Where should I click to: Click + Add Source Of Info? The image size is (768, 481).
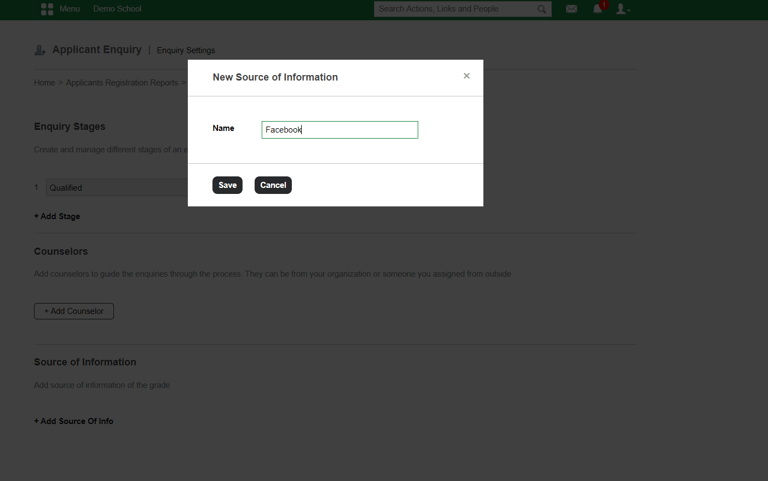pyautogui.click(x=73, y=421)
